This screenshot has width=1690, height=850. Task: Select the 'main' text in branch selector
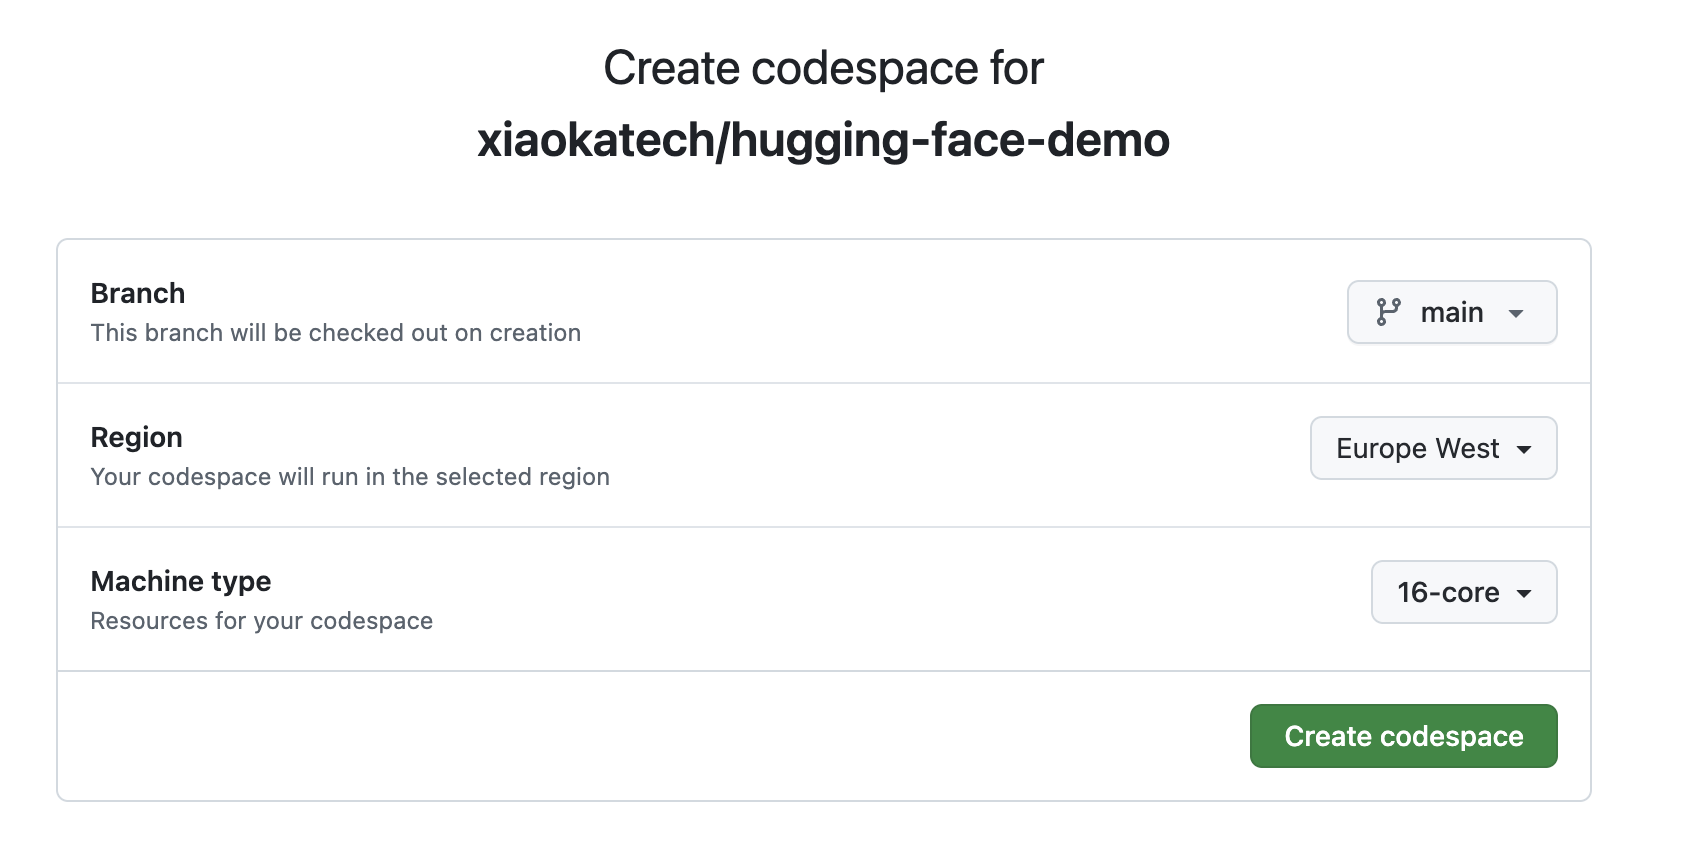pos(1452,312)
